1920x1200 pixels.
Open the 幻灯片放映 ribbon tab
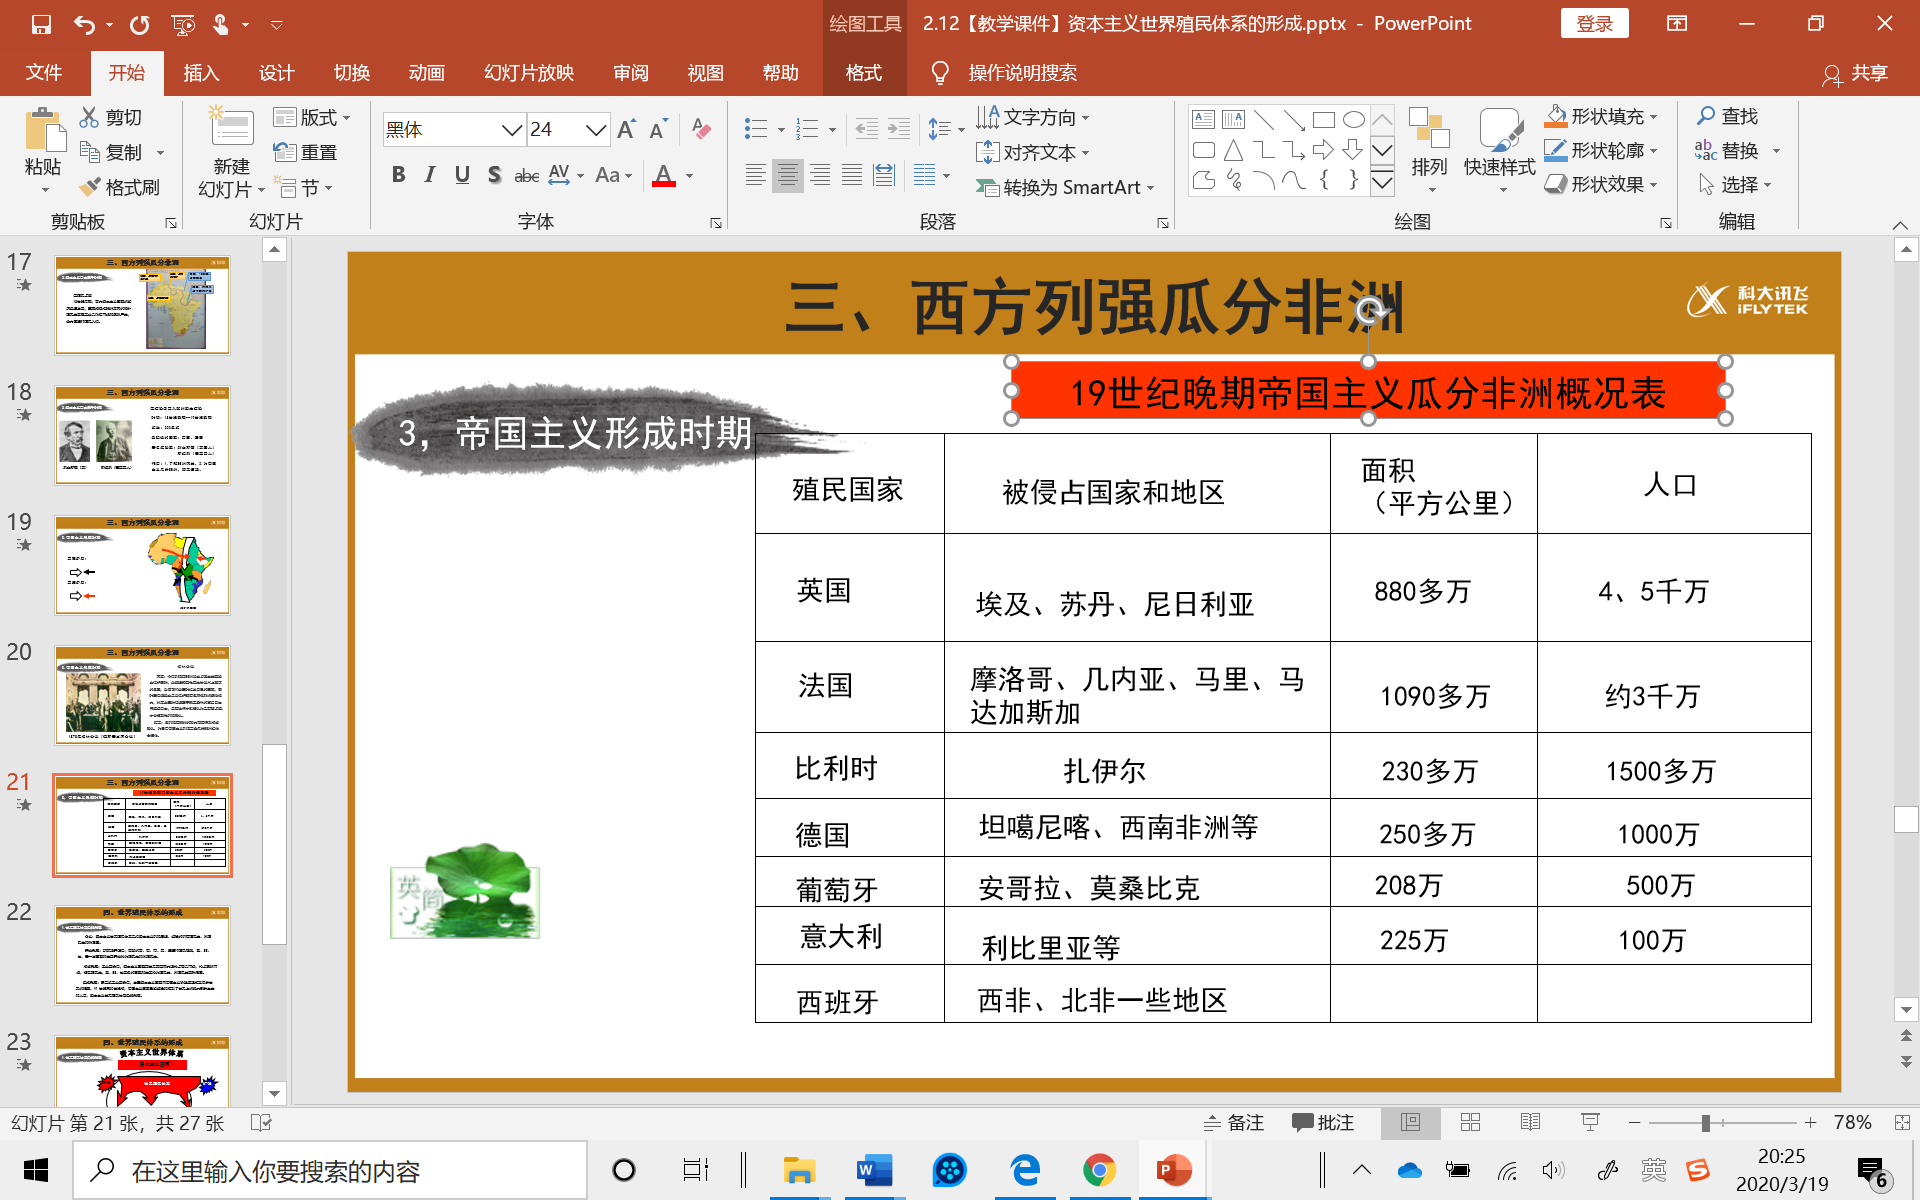tap(527, 72)
